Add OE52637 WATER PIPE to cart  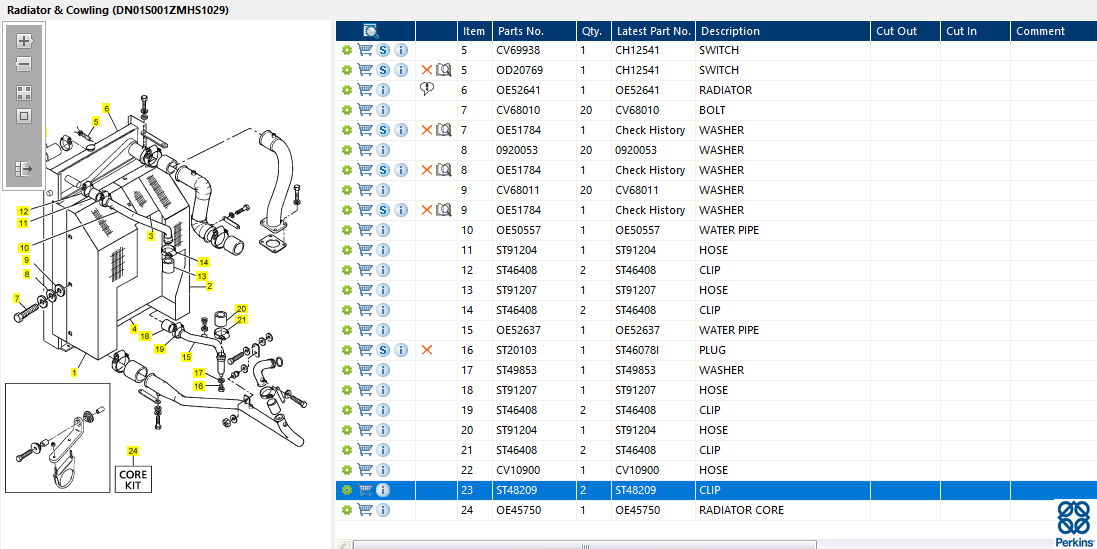365,330
